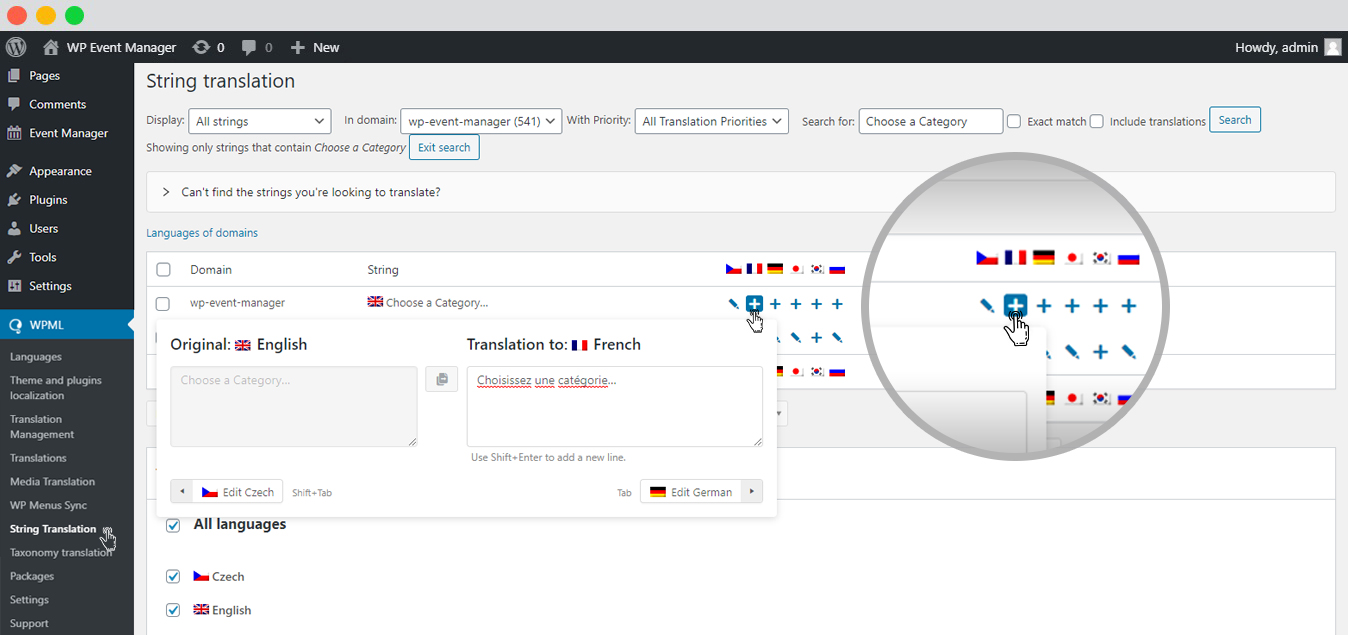This screenshot has height=635, width=1348.
Task: Open String Translation submenu item
Action: pos(53,529)
